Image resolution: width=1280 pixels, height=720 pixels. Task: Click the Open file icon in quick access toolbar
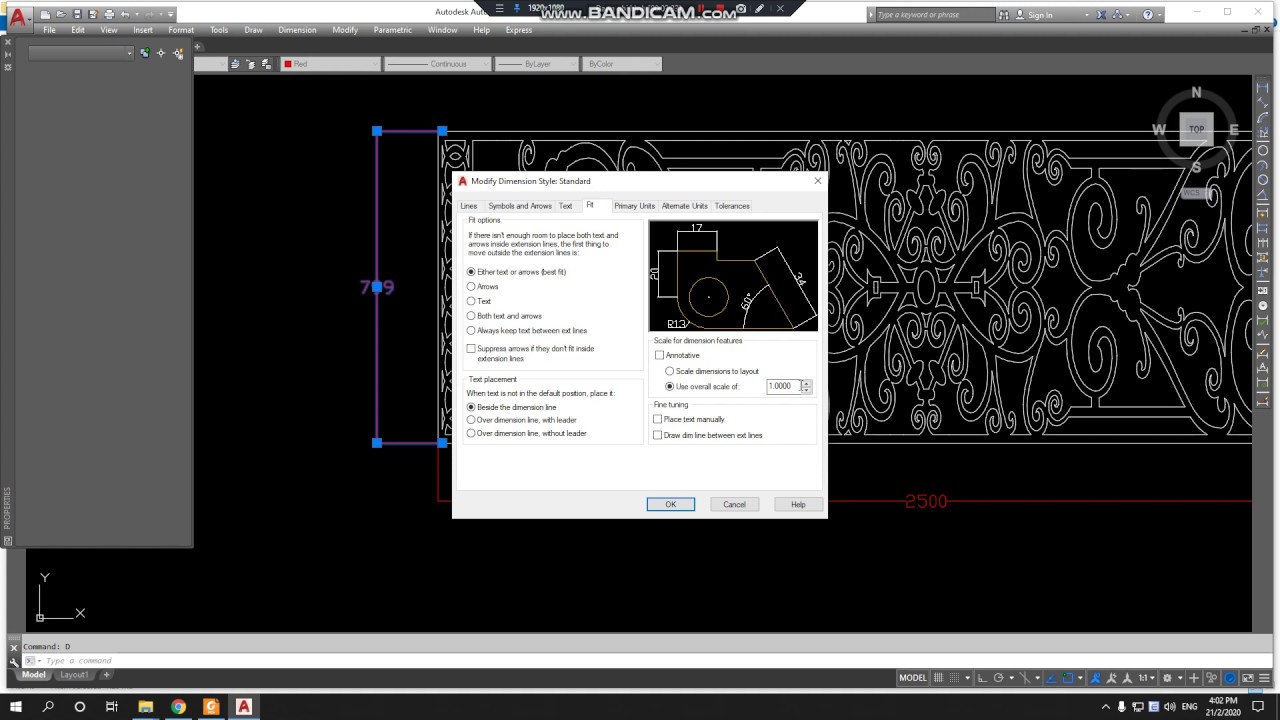pyautogui.click(x=61, y=14)
